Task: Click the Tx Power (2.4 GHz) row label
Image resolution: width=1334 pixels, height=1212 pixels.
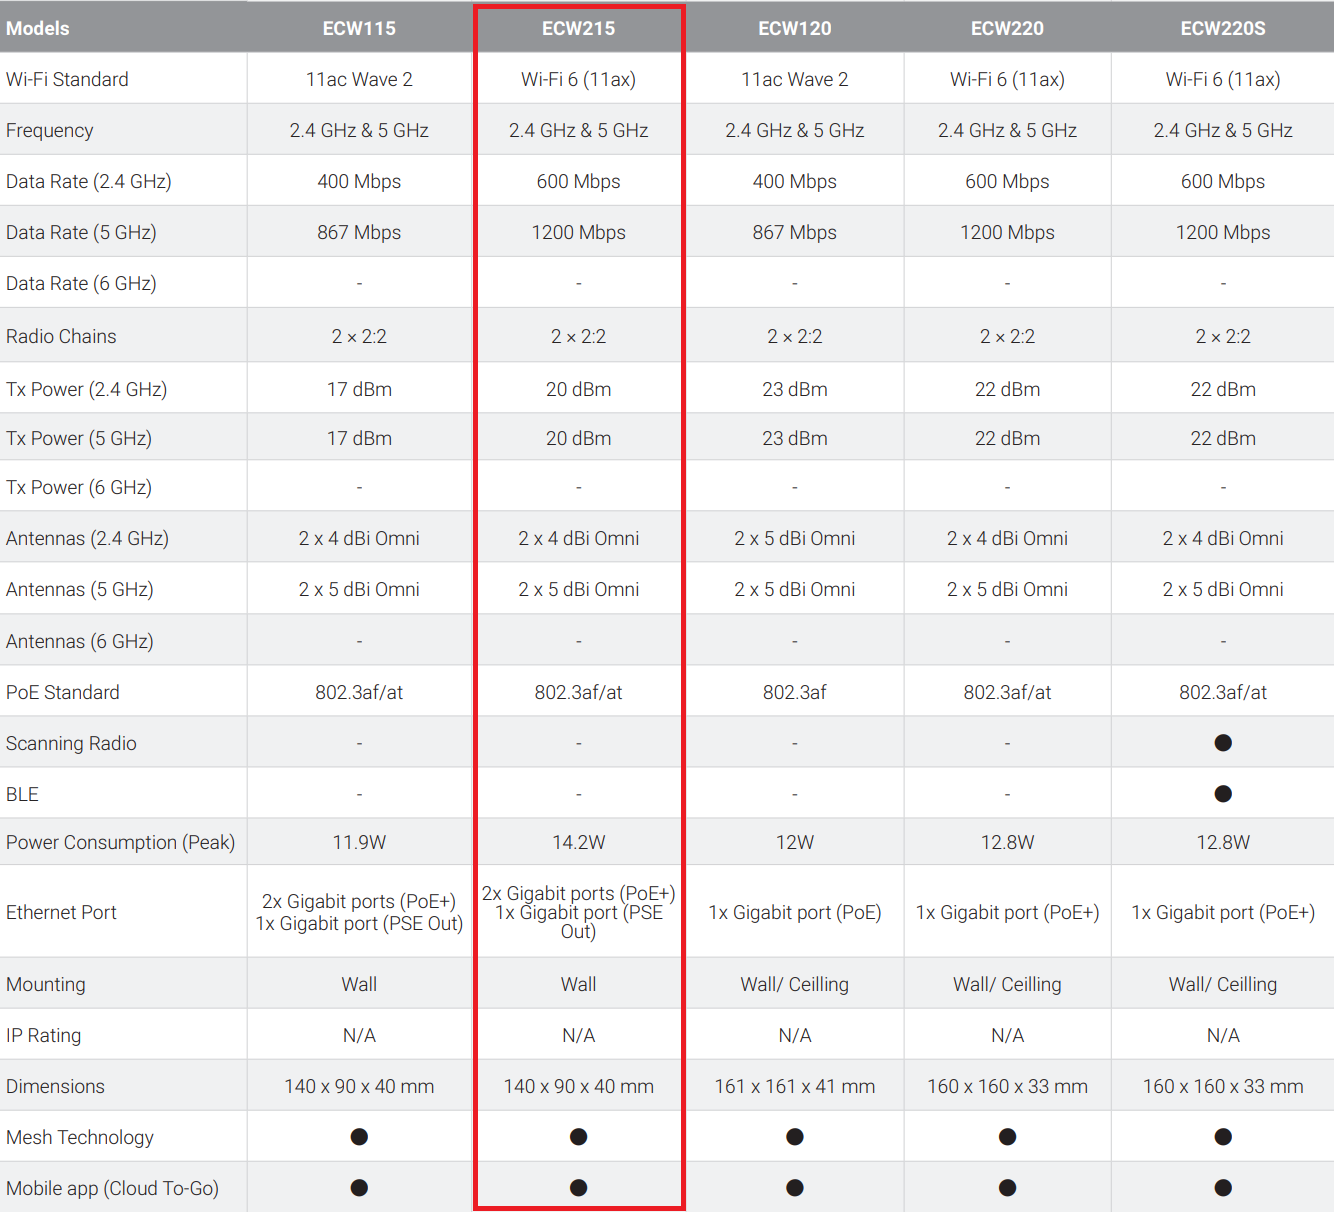Action: (x=86, y=389)
